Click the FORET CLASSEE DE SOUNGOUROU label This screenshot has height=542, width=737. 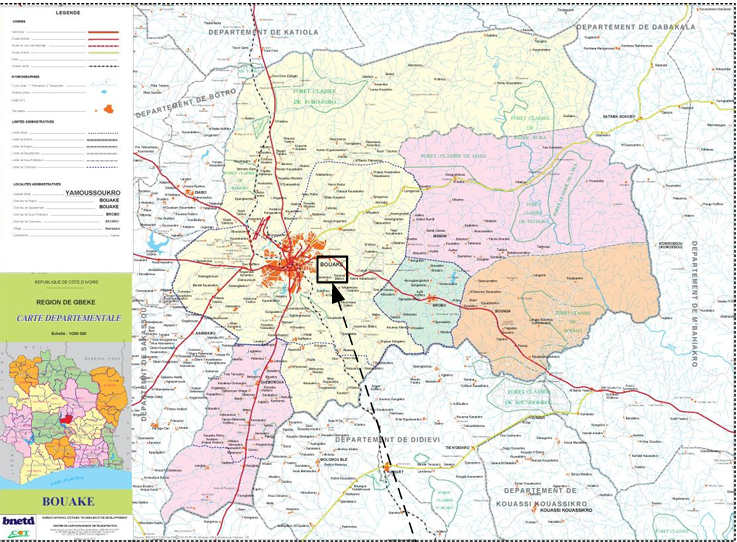[x=528, y=397]
